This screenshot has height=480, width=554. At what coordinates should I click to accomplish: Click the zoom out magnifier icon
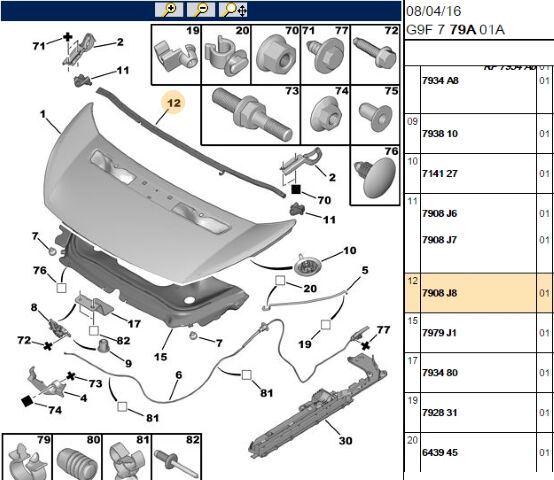click(201, 10)
